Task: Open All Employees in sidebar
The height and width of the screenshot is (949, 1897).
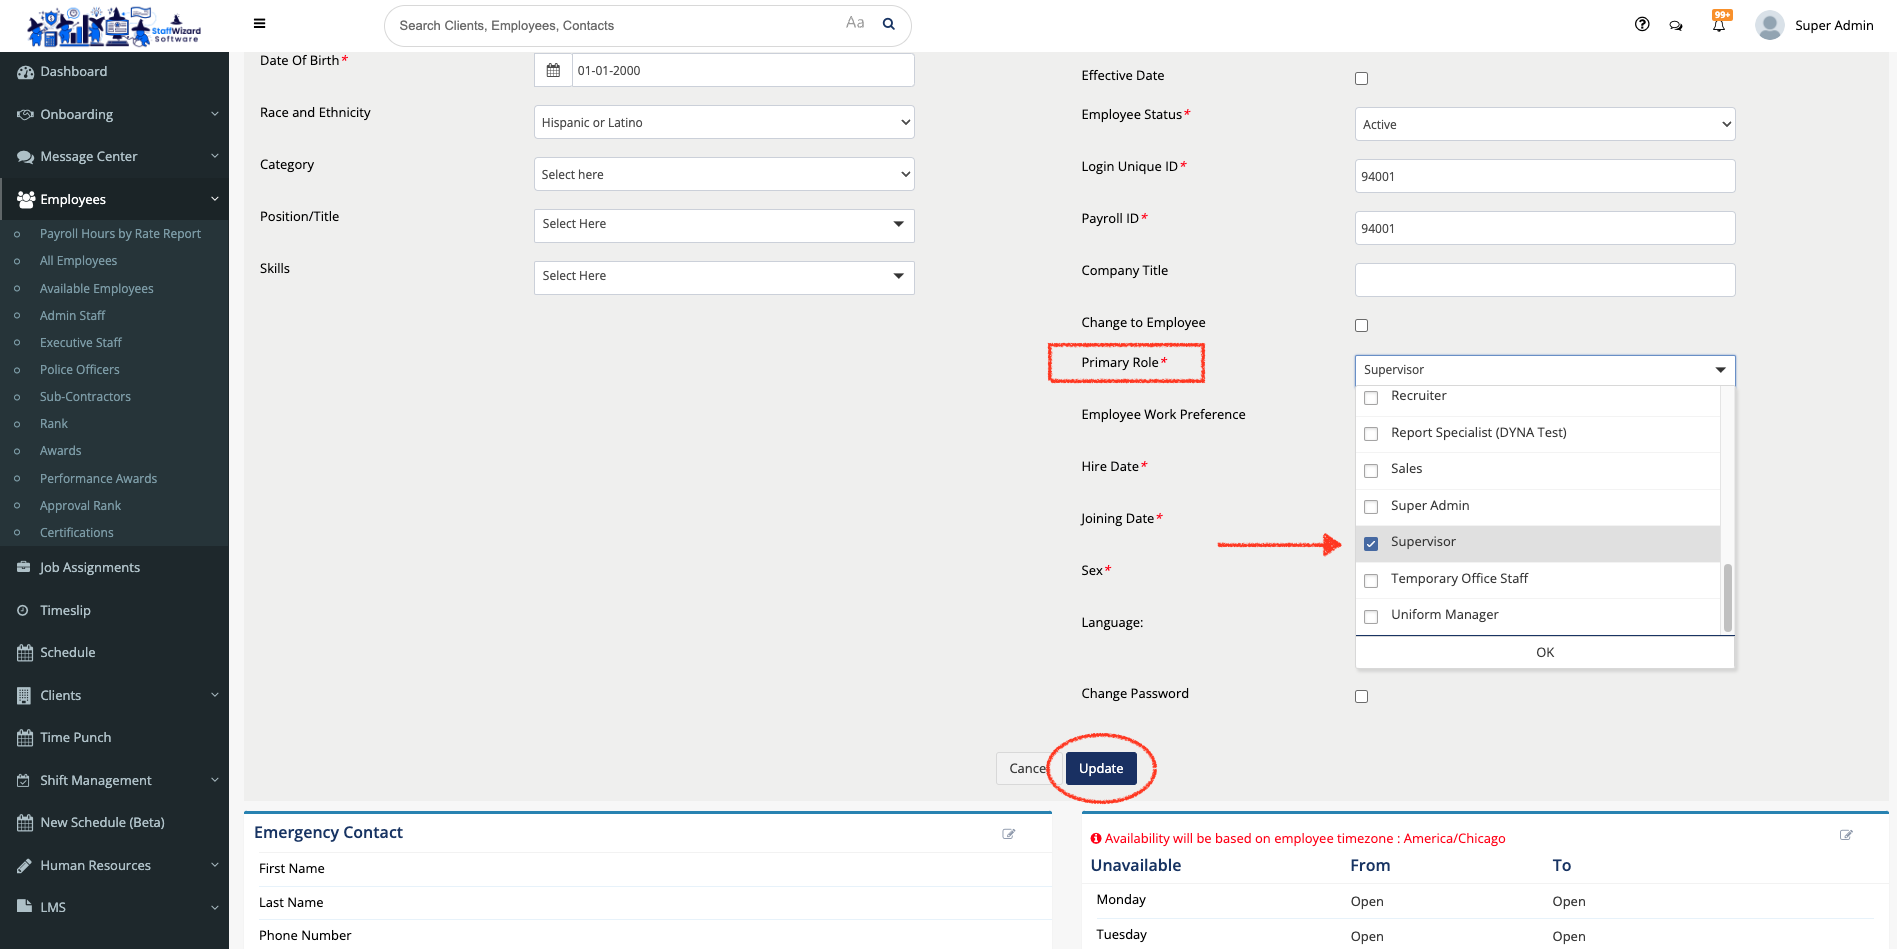Action: point(78,261)
